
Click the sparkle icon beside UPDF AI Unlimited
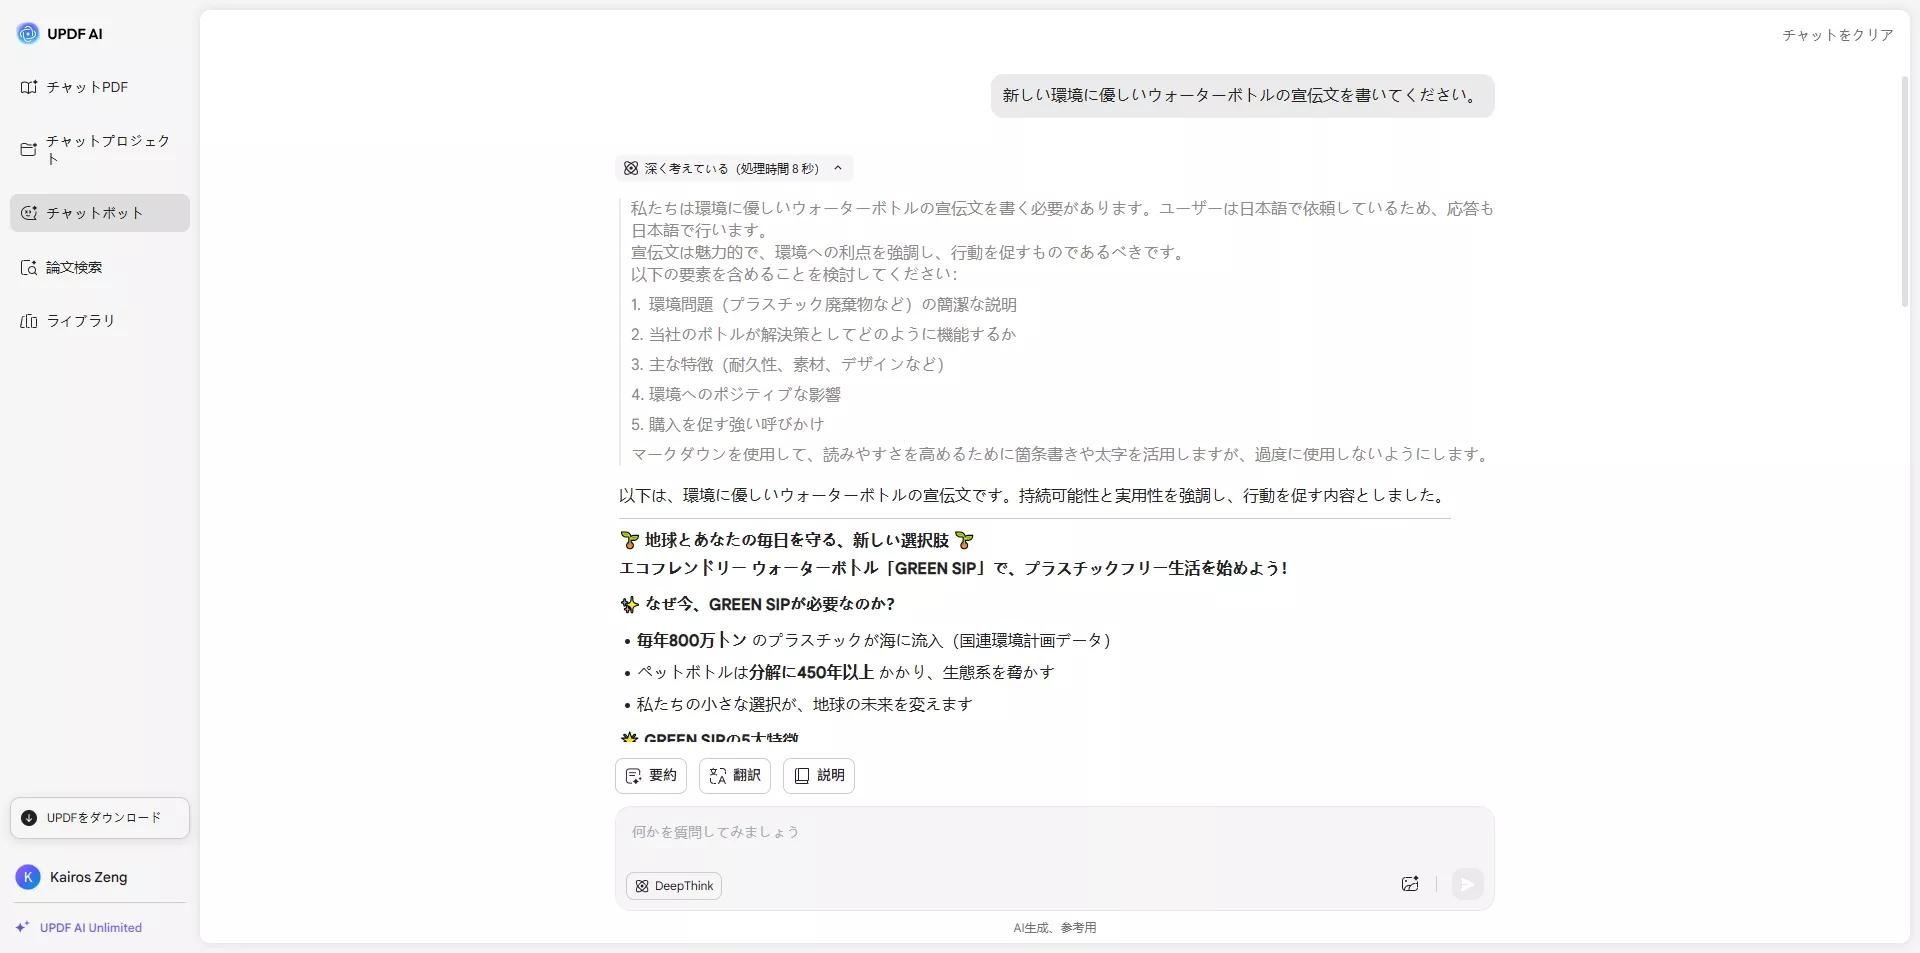pos(22,927)
